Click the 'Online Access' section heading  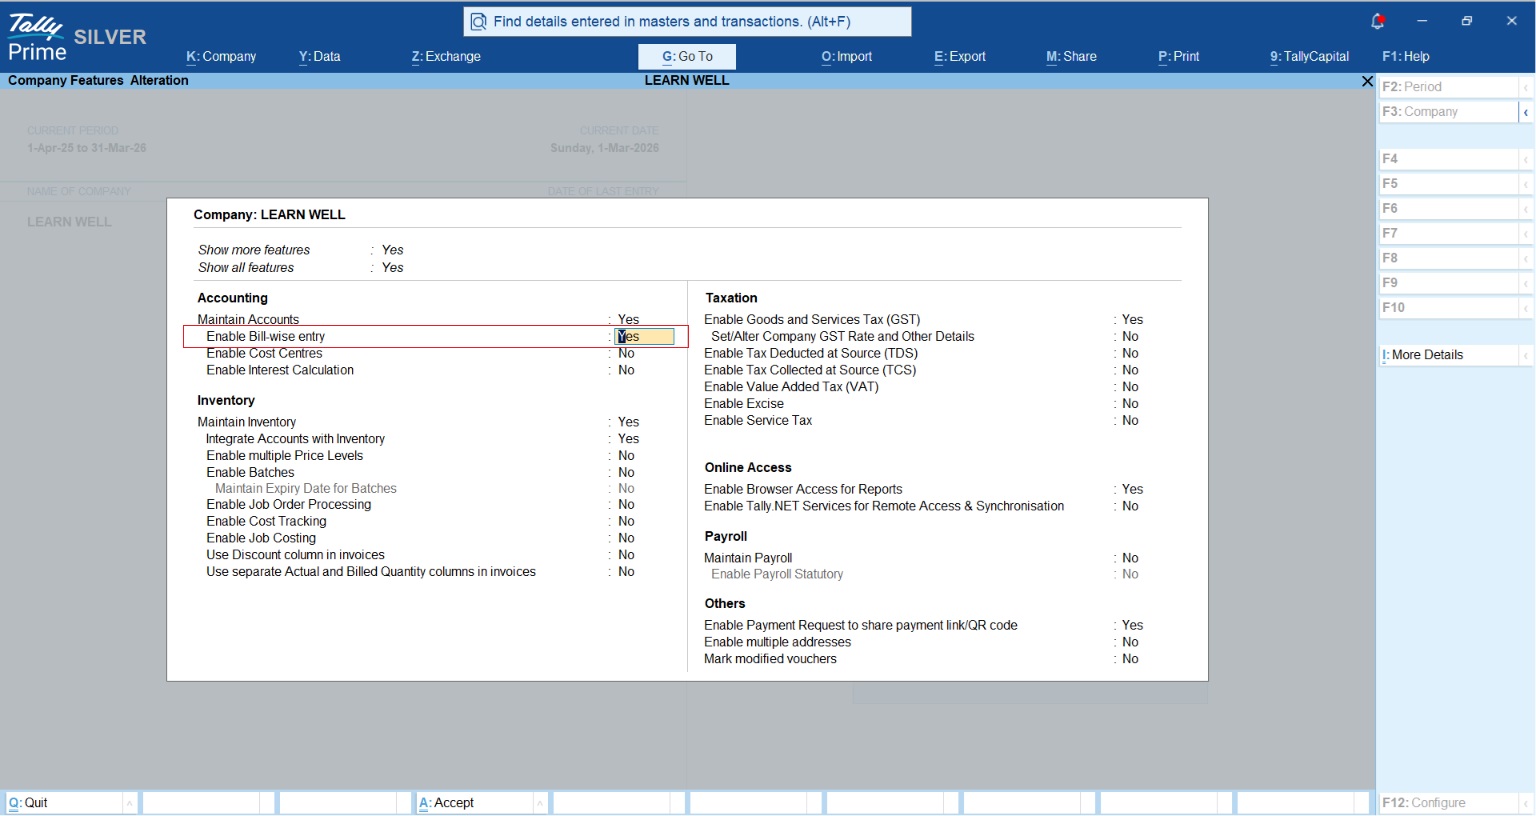[x=748, y=468]
